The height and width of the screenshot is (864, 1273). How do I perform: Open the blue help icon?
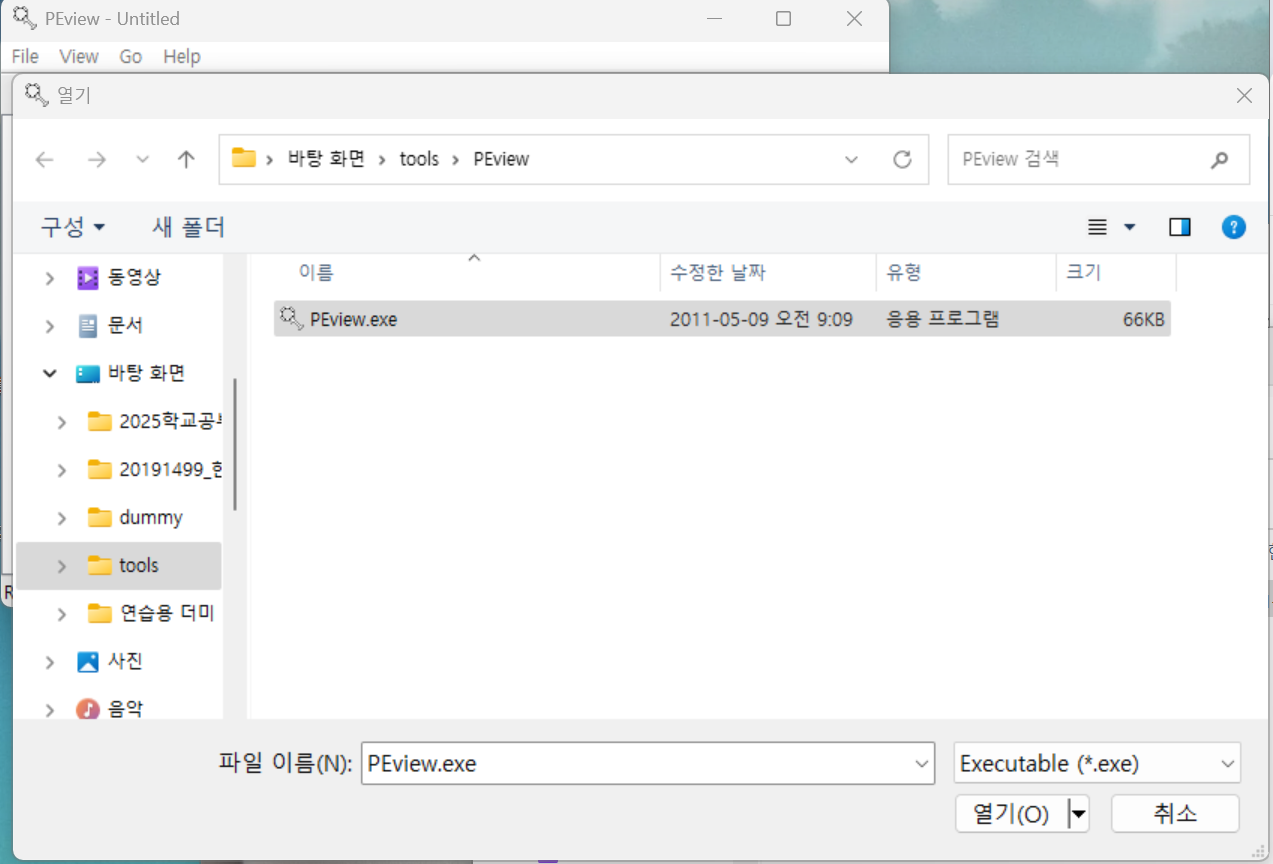1234,227
